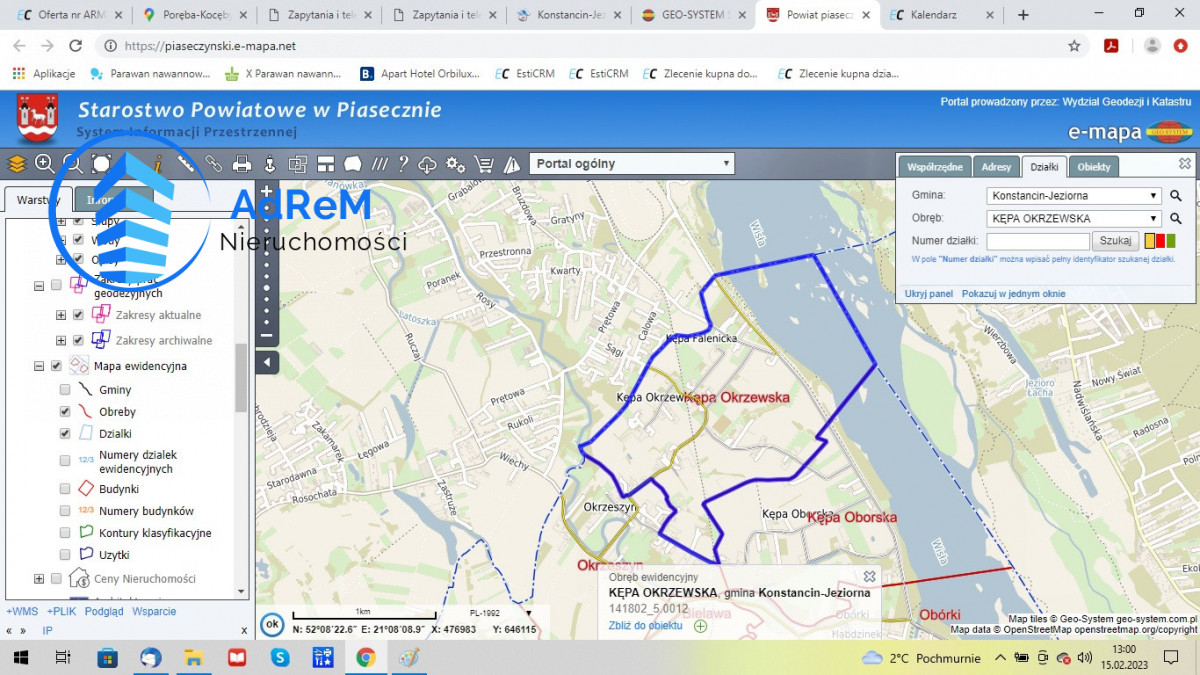Open settings gears in map toolbar
The width and height of the screenshot is (1200, 675).
456,164
